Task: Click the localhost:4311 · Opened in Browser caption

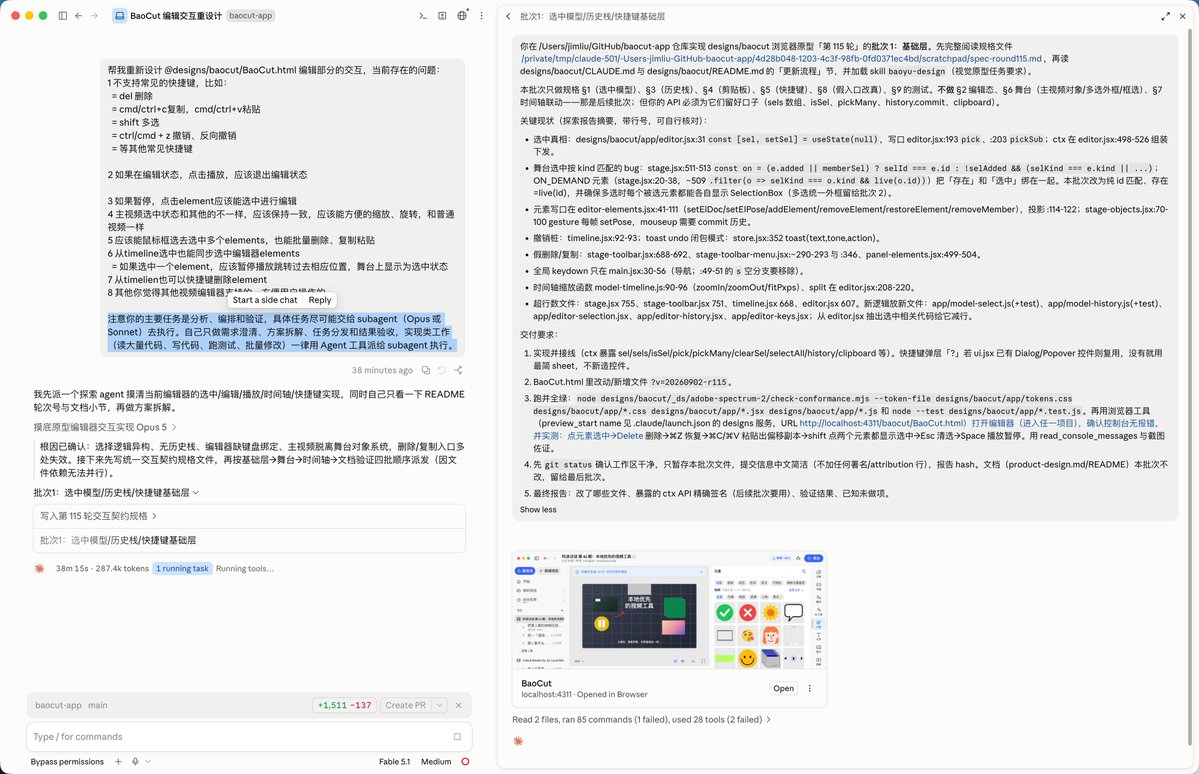Action: 584,694
